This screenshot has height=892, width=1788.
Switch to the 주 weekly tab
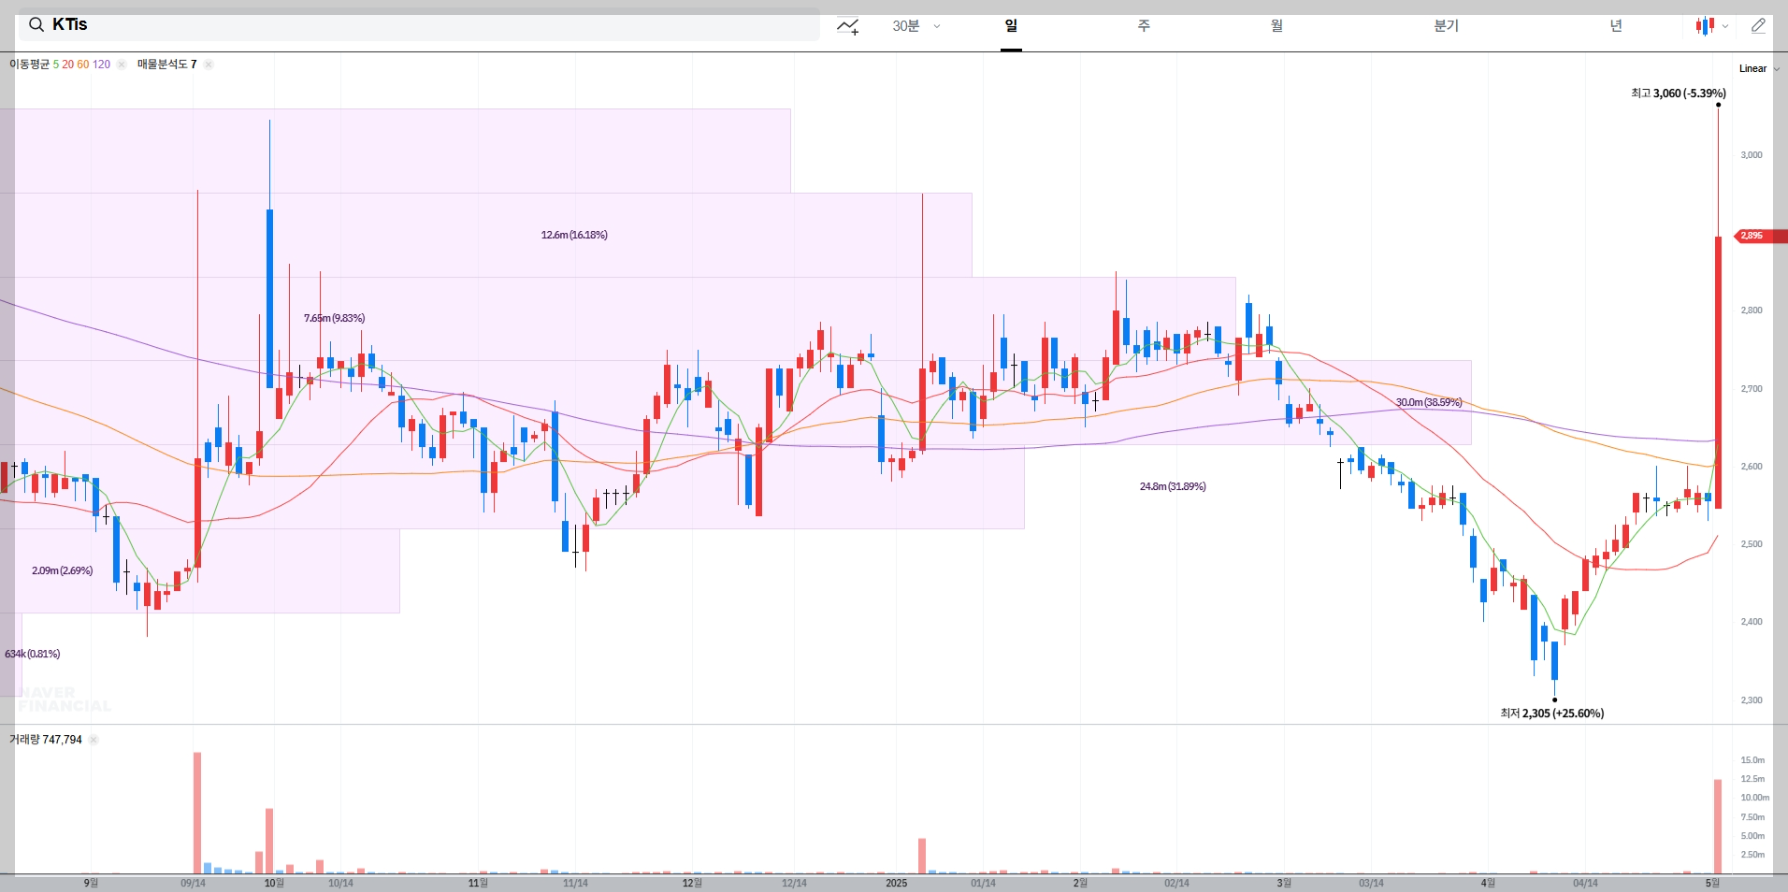point(1143,26)
